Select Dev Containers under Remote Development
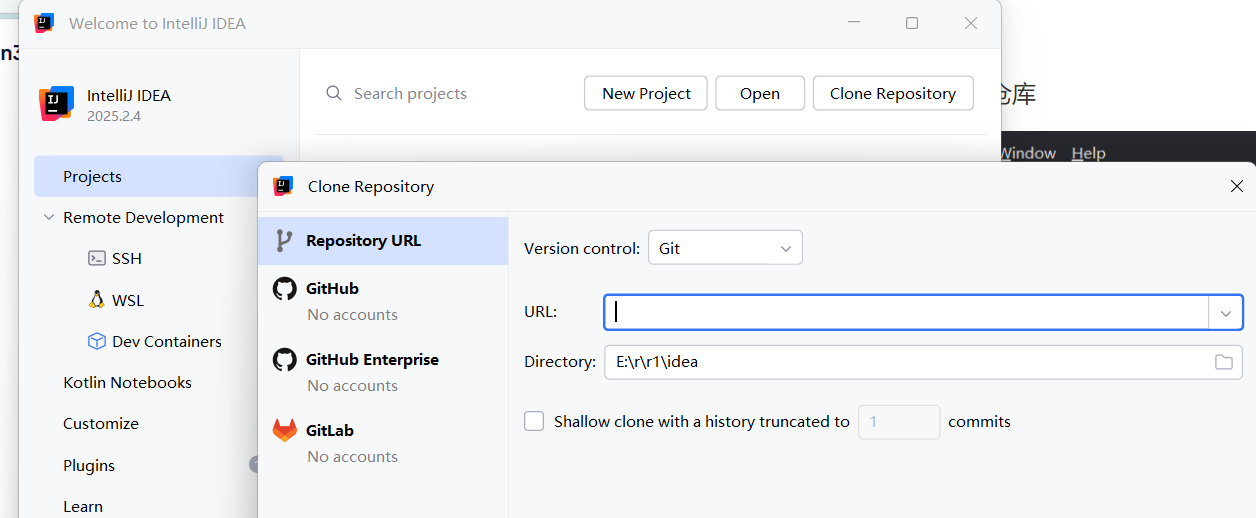Viewport: 1256px width, 518px height. point(167,341)
